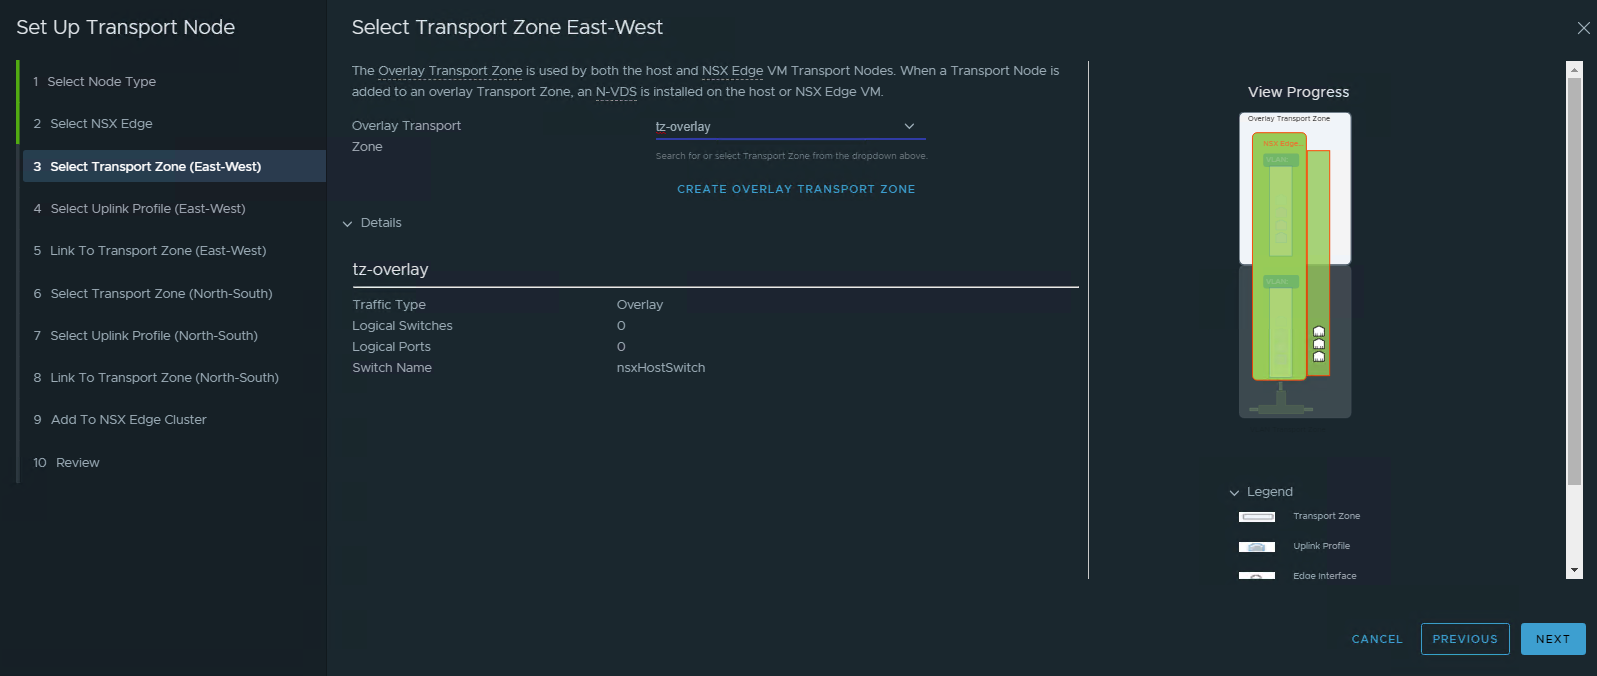
Task: Click the Traffic Type label
Action: coord(389,305)
